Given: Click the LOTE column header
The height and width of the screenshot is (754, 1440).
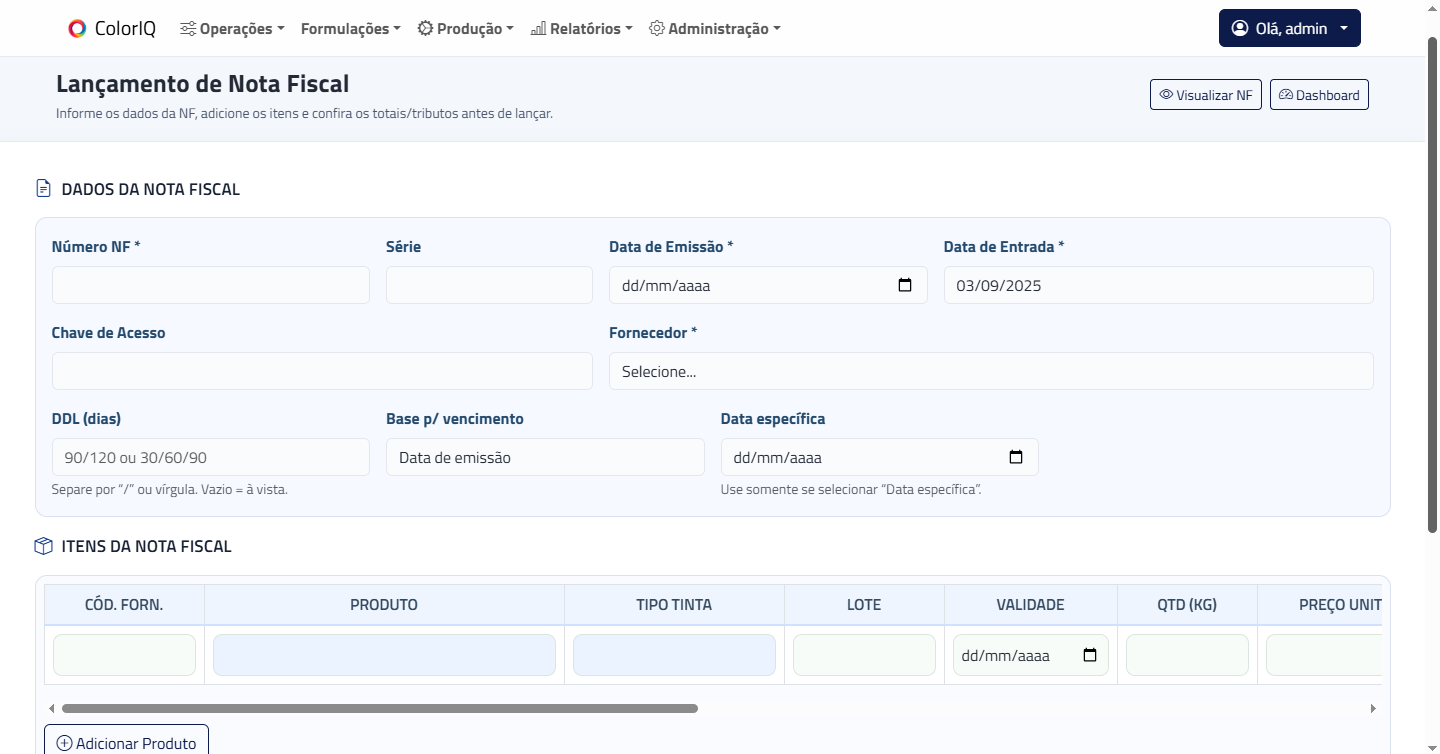Looking at the screenshot, I should tap(864, 605).
